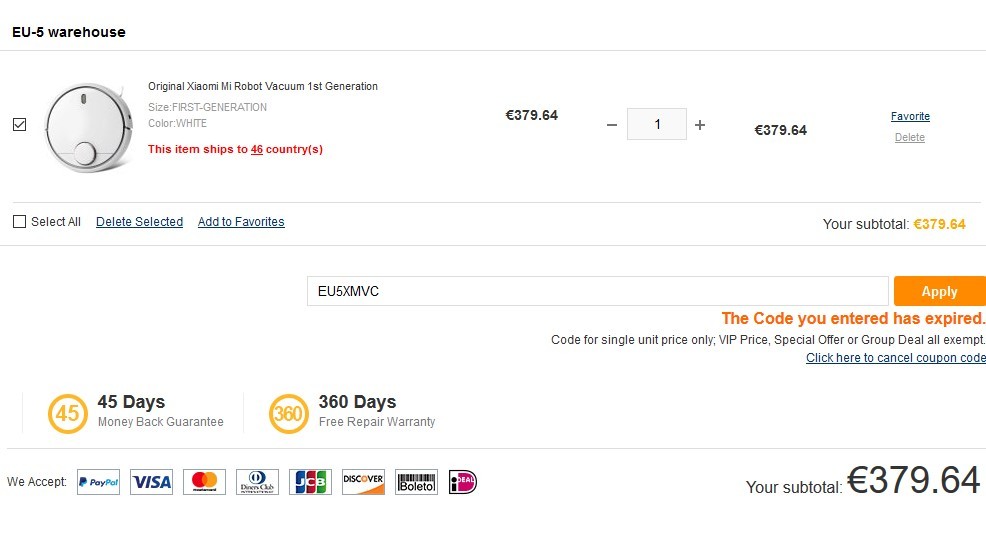The height and width of the screenshot is (533, 986).
Task: Click the Discover card icon
Action: pyautogui.click(x=363, y=482)
